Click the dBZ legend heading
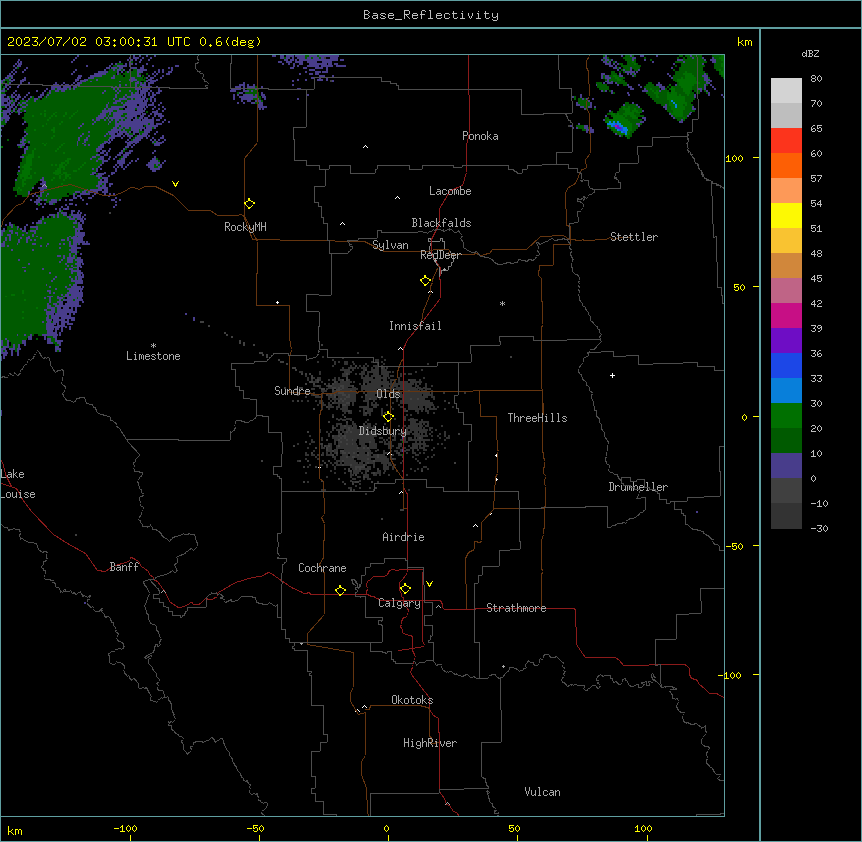The height and width of the screenshot is (842, 862). (810, 53)
